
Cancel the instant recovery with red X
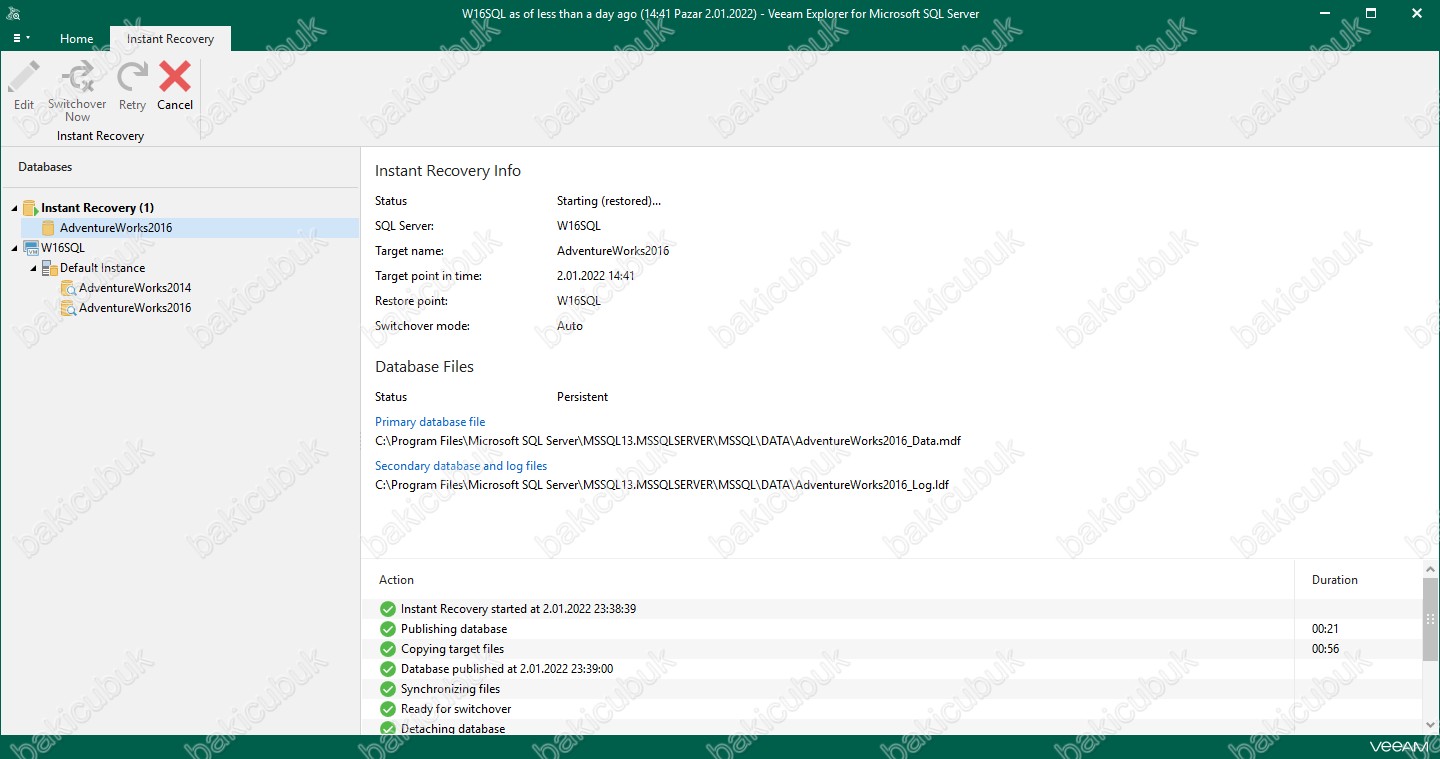pyautogui.click(x=175, y=77)
